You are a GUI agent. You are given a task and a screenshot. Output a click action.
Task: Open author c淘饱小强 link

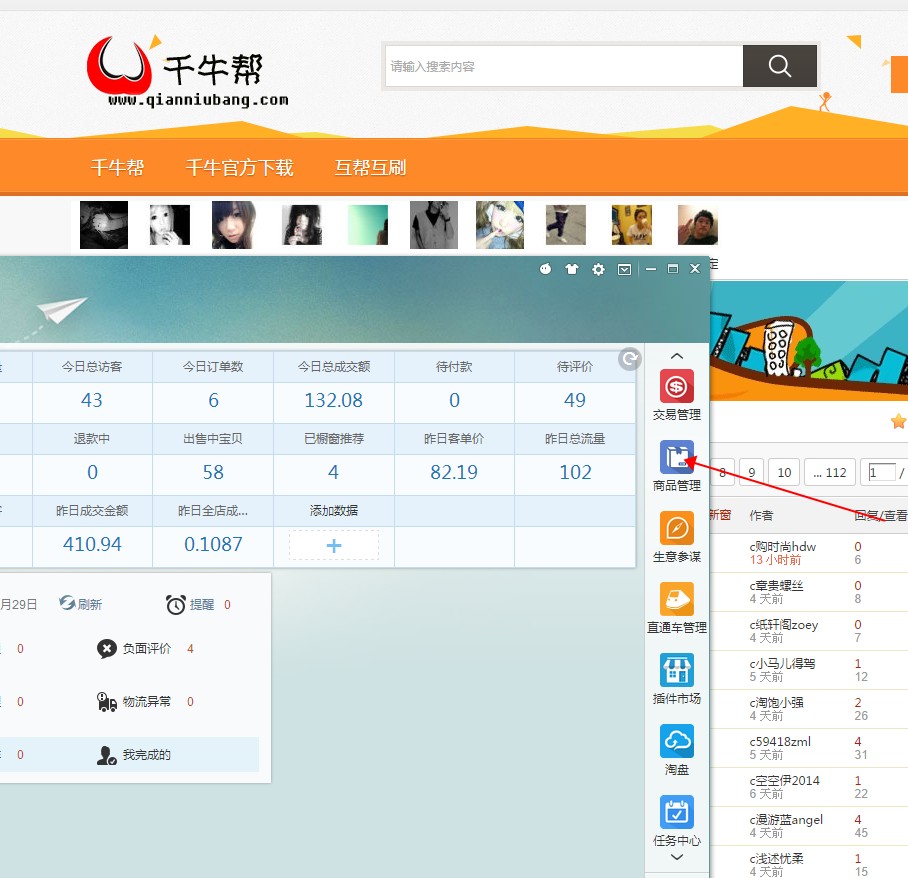[777, 703]
